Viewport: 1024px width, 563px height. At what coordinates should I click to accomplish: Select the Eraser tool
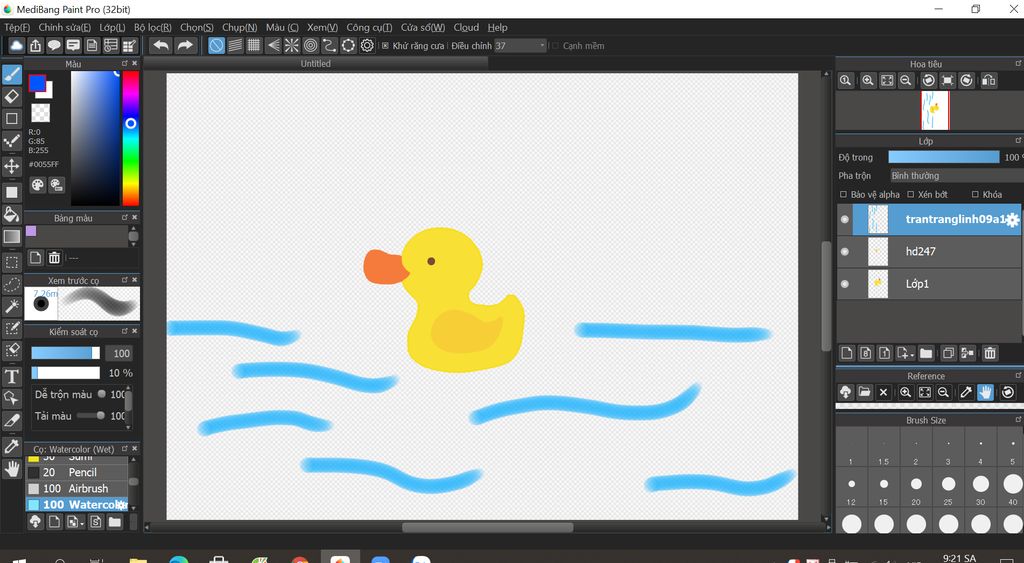(12, 97)
